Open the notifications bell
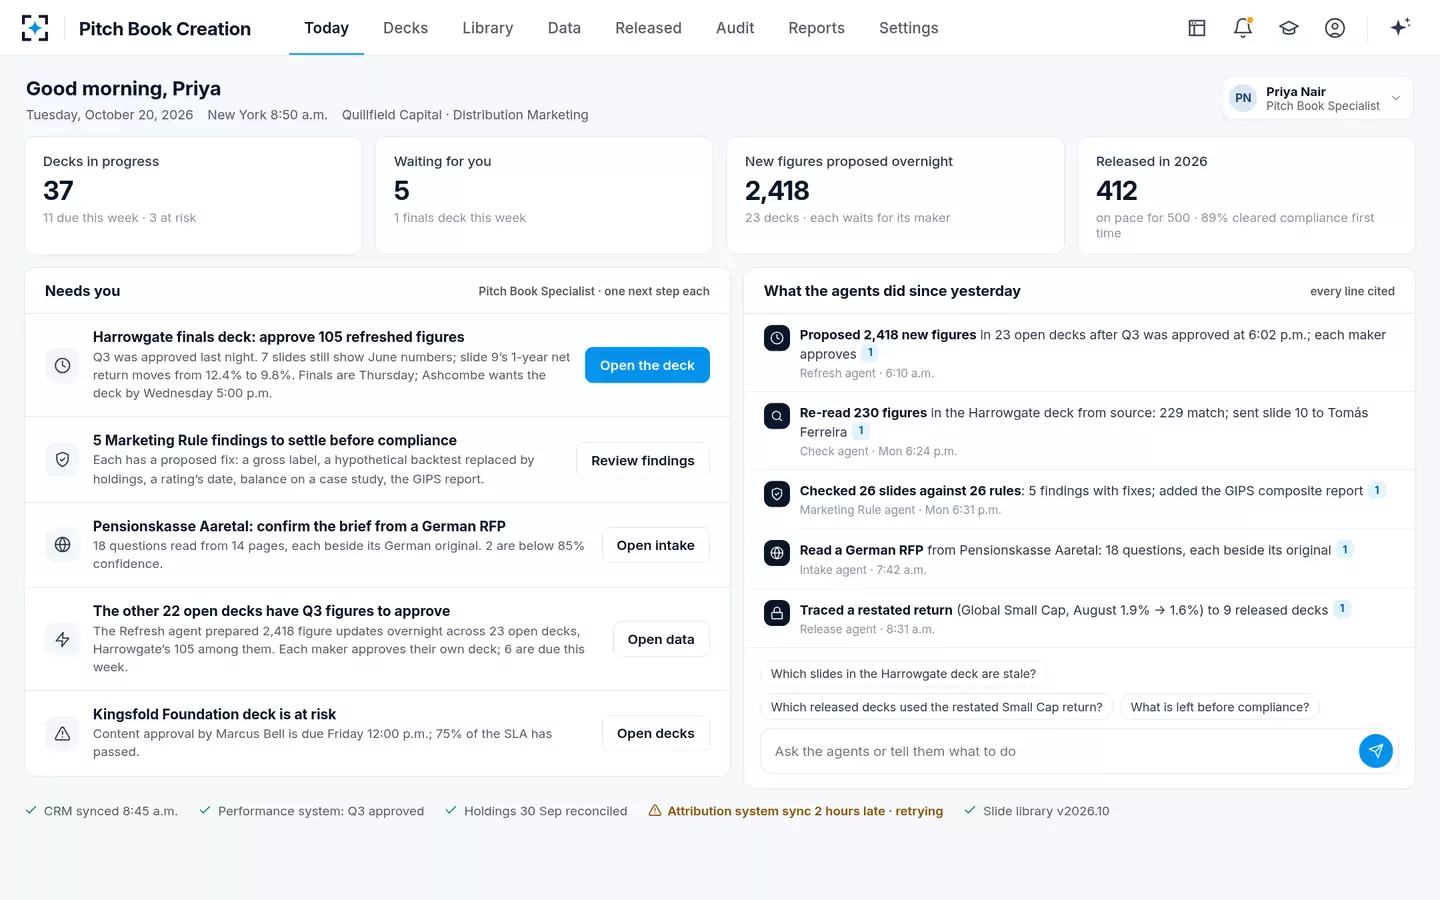This screenshot has width=1440, height=900. 1243,28
